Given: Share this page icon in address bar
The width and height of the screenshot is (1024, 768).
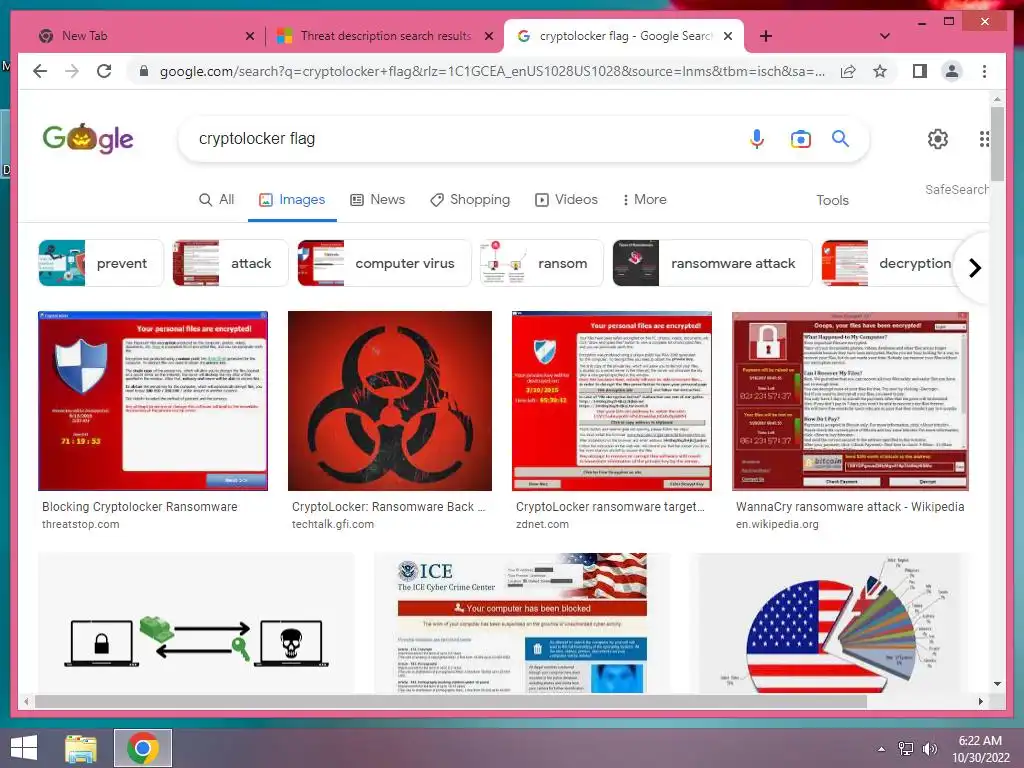Looking at the screenshot, I should coord(848,71).
